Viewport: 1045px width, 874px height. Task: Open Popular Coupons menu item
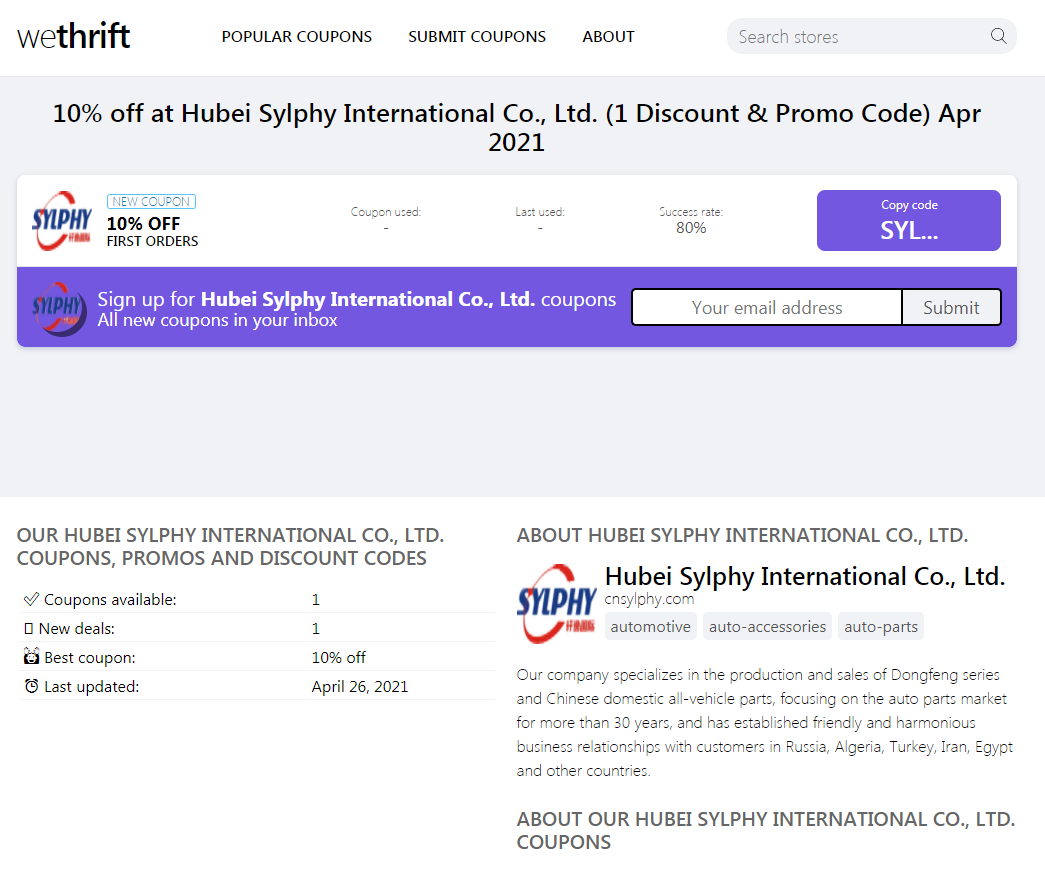(x=297, y=37)
